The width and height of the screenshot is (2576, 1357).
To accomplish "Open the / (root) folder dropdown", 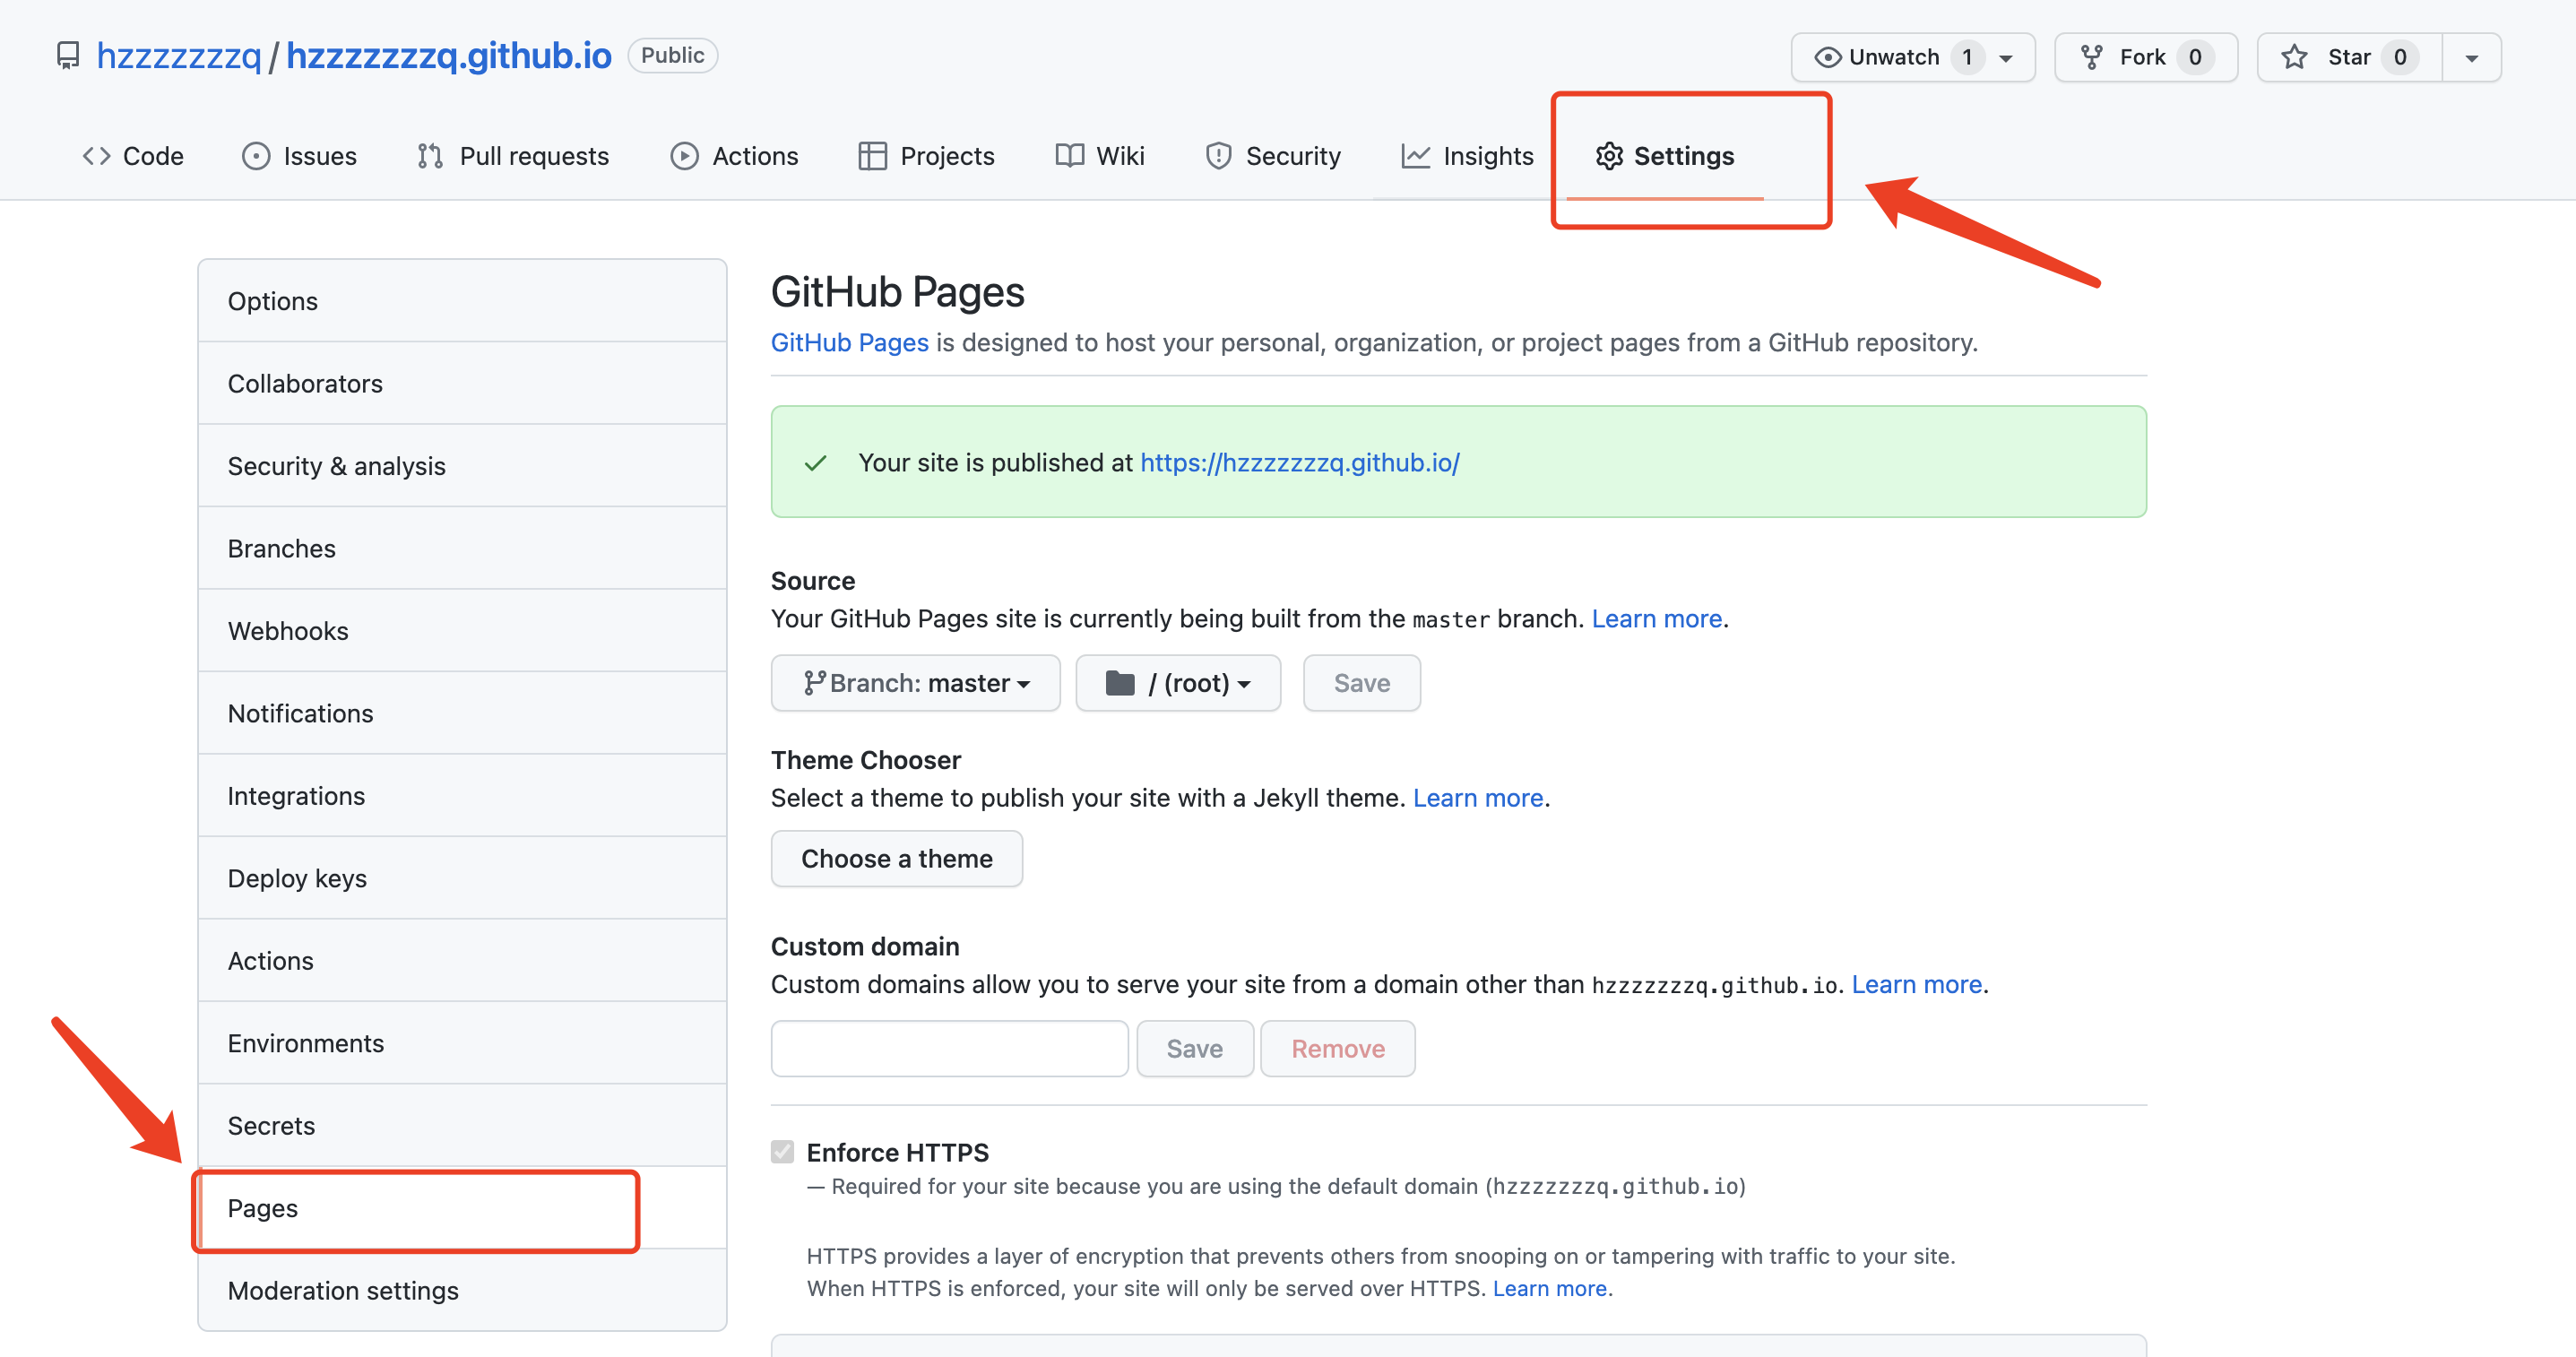I will click(1177, 683).
